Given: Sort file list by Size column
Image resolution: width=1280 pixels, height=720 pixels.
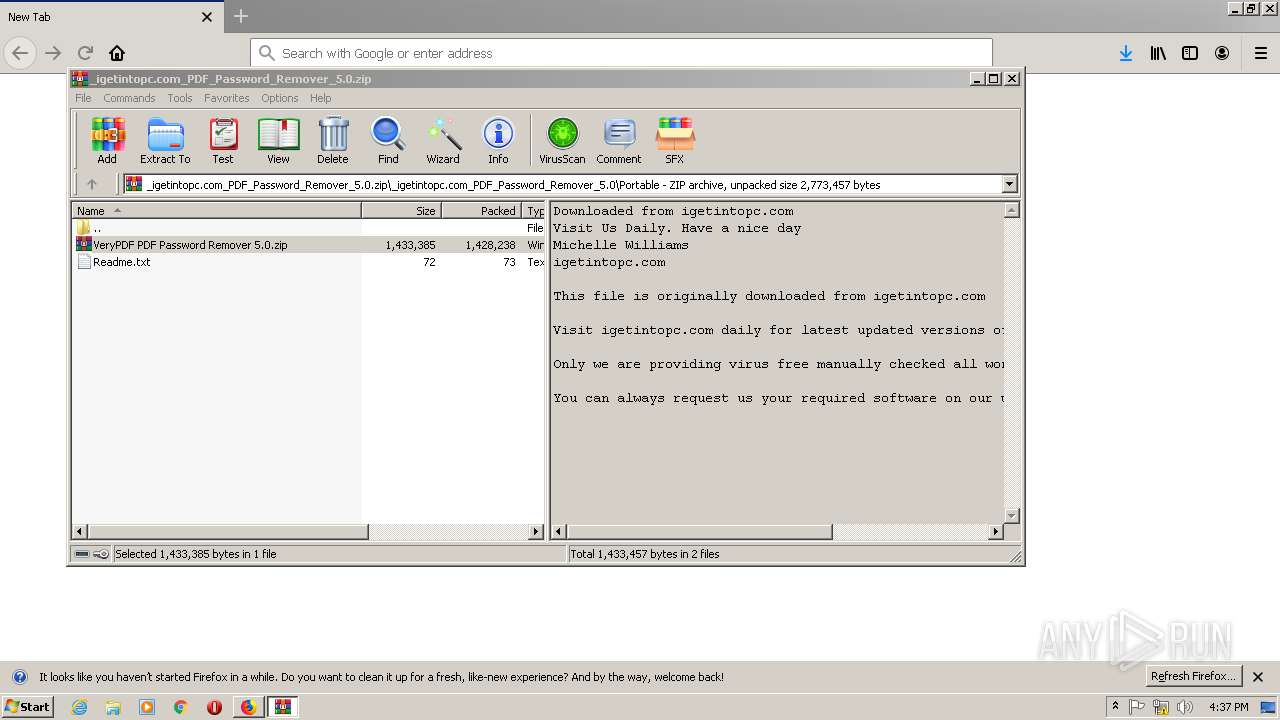Looking at the screenshot, I should coord(402,210).
